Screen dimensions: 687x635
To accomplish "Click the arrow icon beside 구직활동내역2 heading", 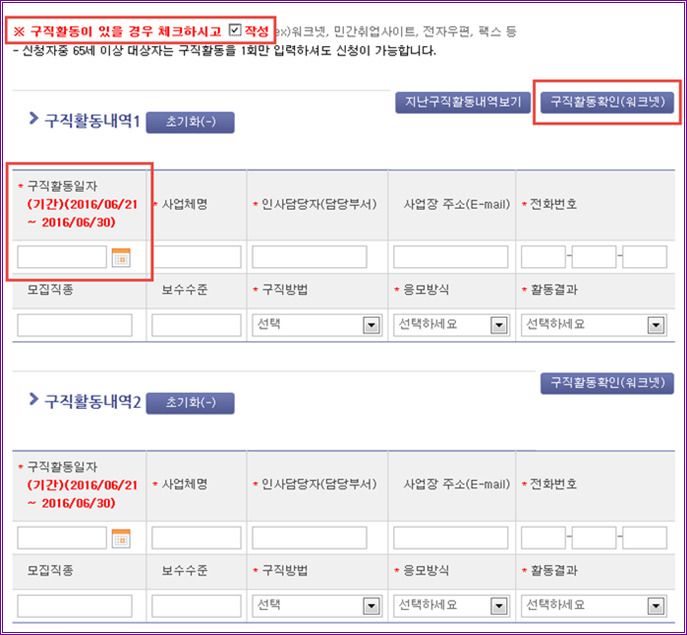I will click(x=33, y=399).
